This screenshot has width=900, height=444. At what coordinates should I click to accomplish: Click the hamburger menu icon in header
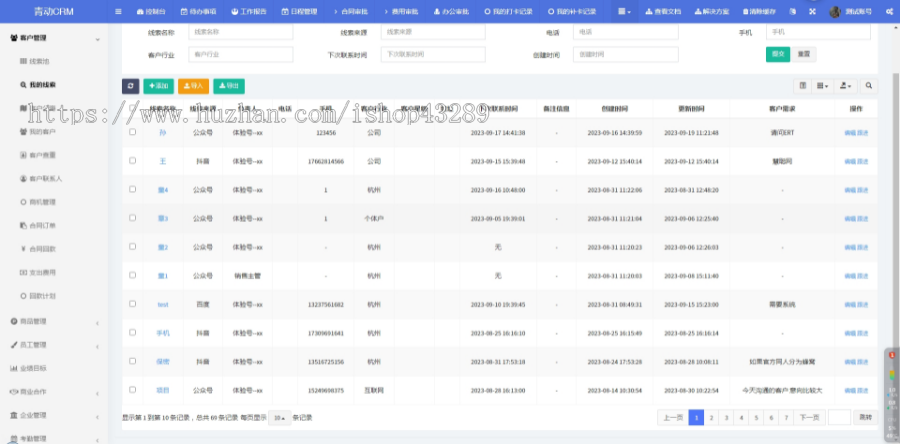[118, 11]
